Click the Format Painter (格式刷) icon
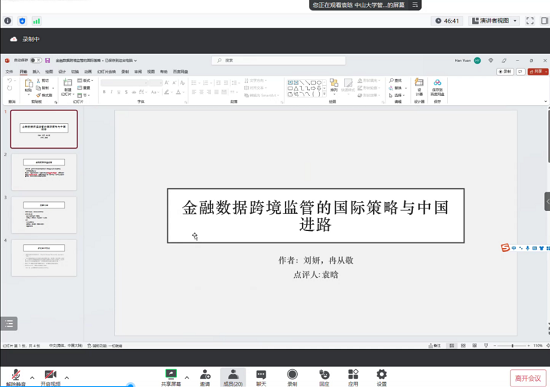Screen dimensions: 550x387 point(44,95)
